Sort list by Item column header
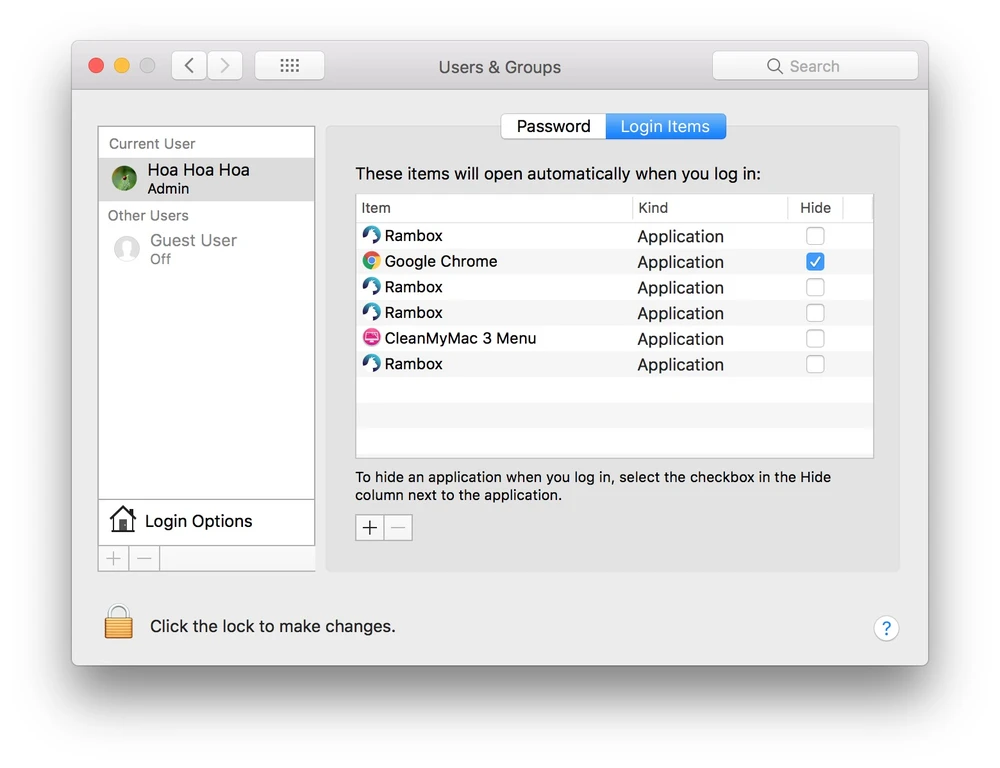 [x=494, y=208]
